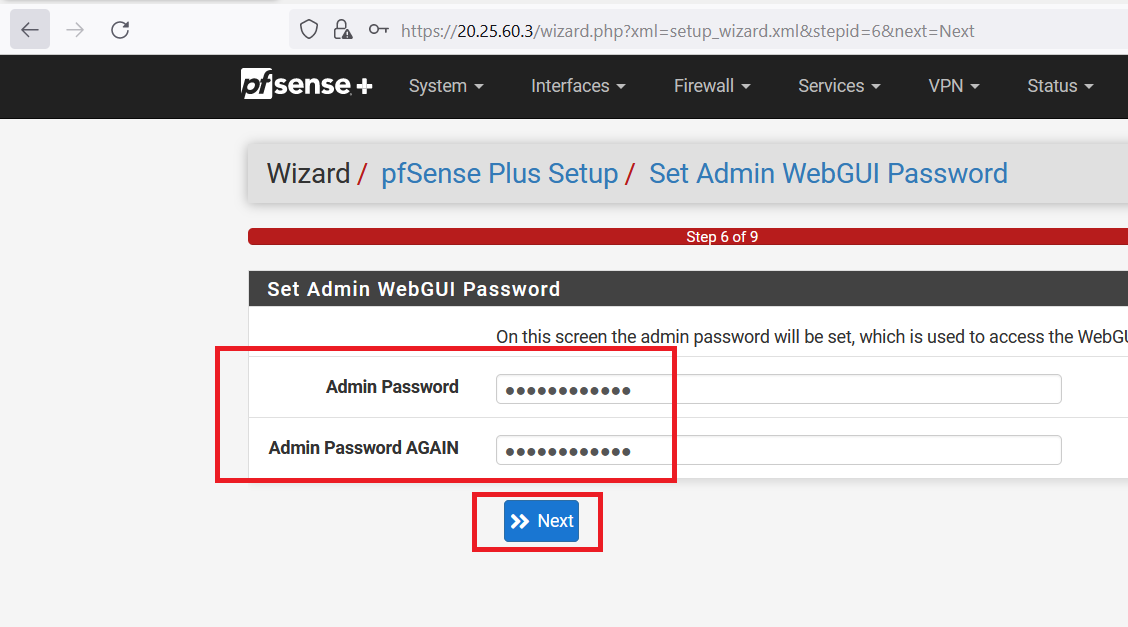Open the Firewall dropdown menu
Viewport: 1128px width, 627px height.
point(712,86)
